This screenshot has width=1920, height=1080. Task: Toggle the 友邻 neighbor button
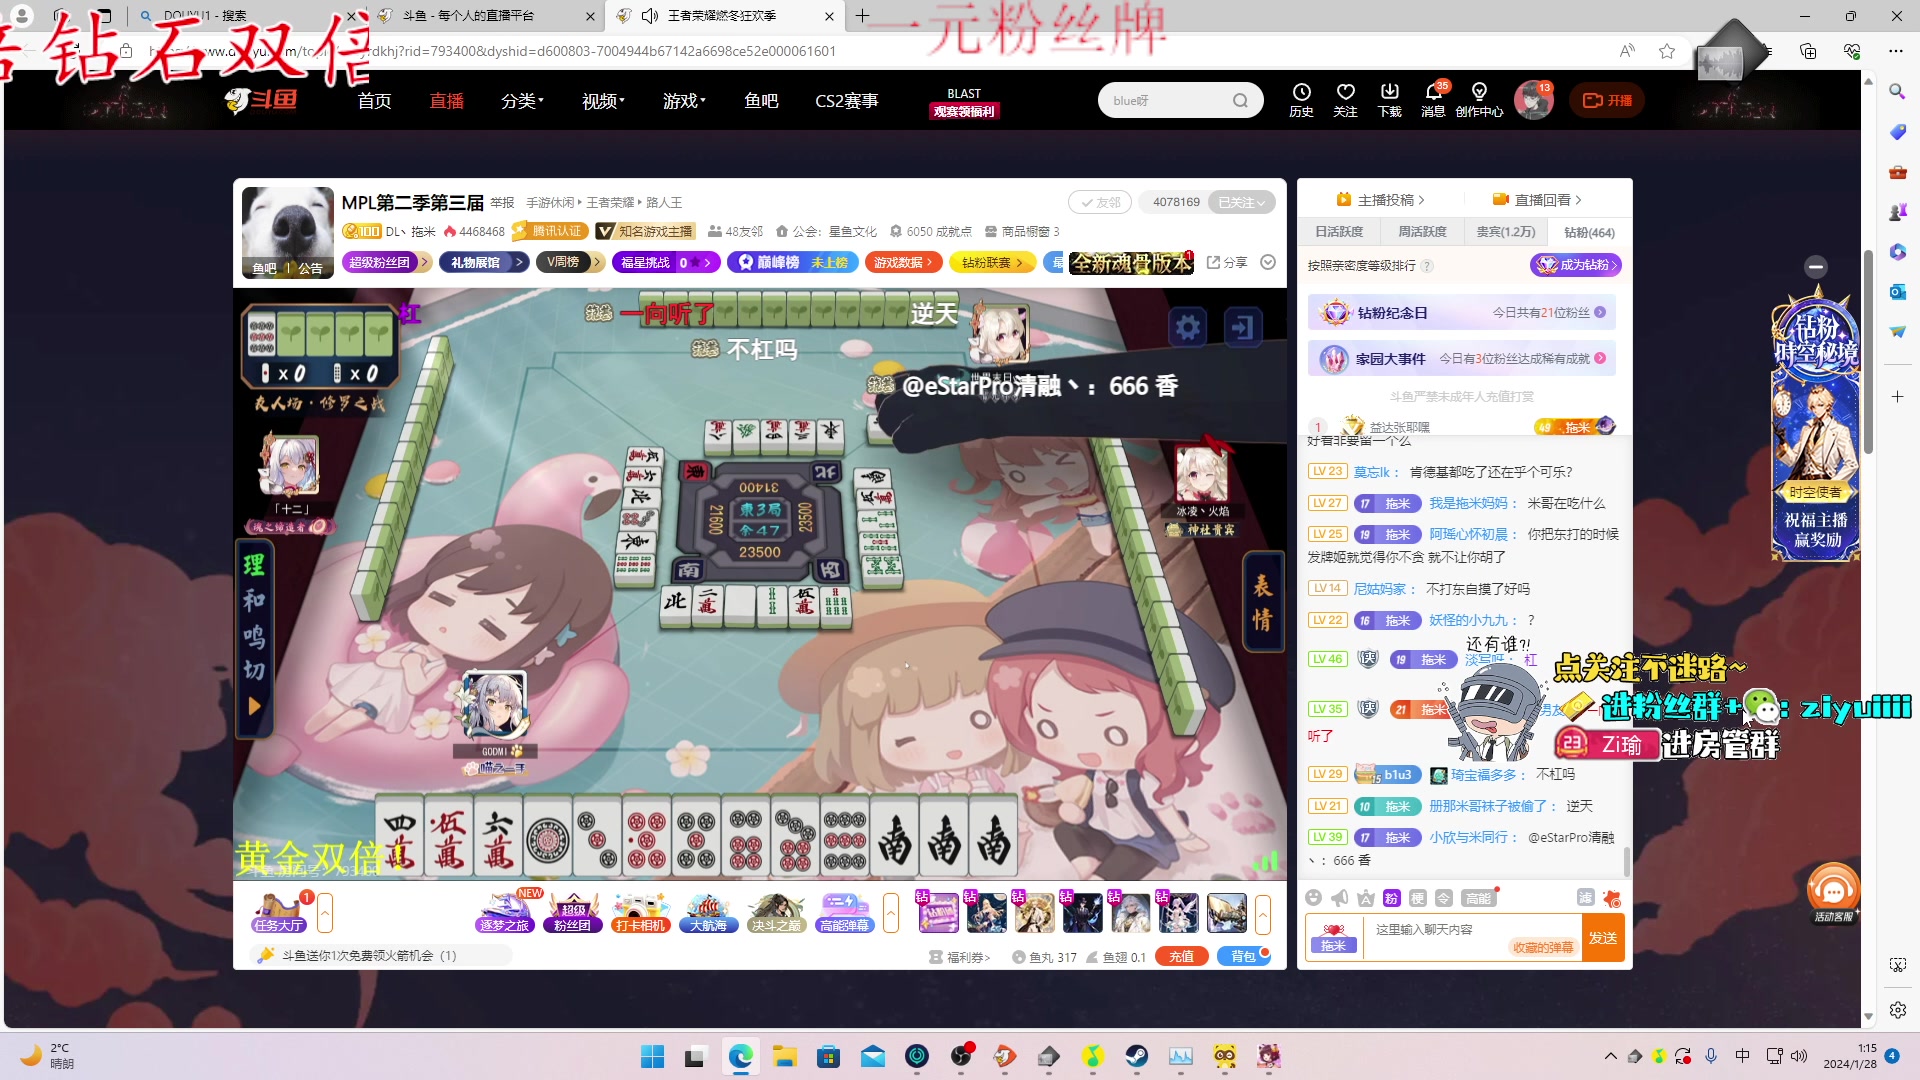(x=1100, y=202)
